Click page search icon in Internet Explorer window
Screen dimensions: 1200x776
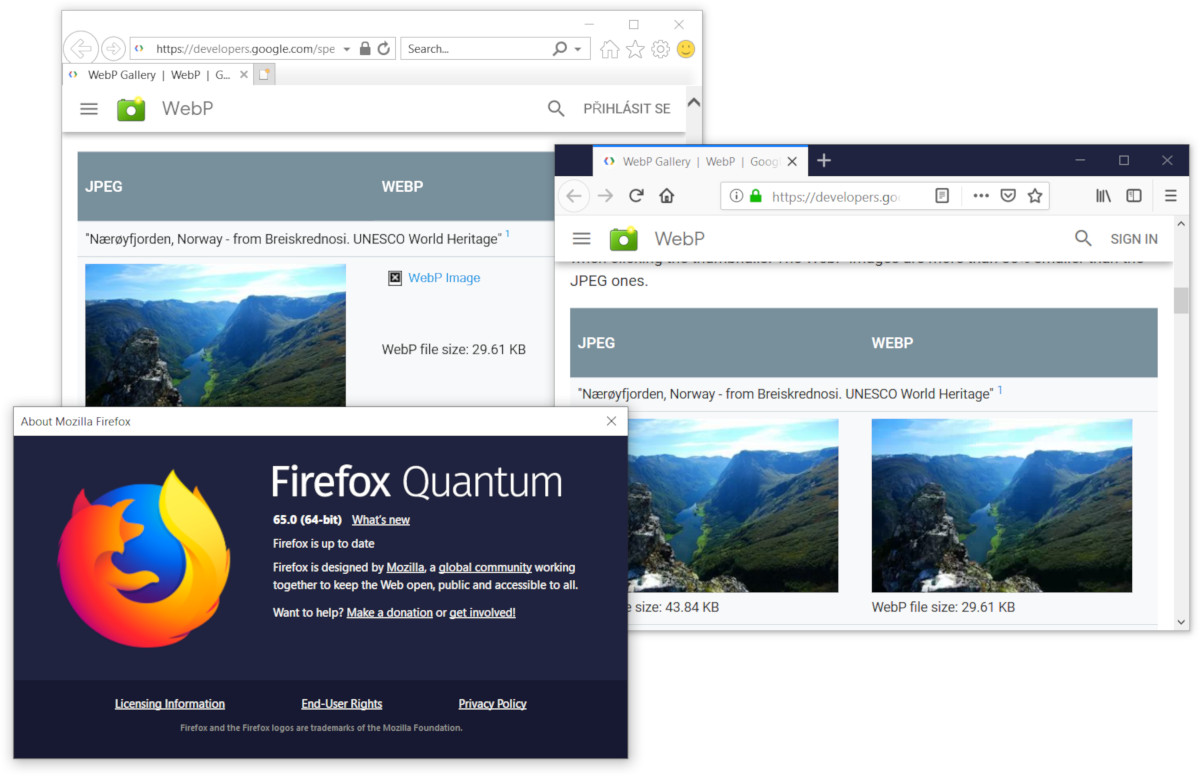point(556,109)
